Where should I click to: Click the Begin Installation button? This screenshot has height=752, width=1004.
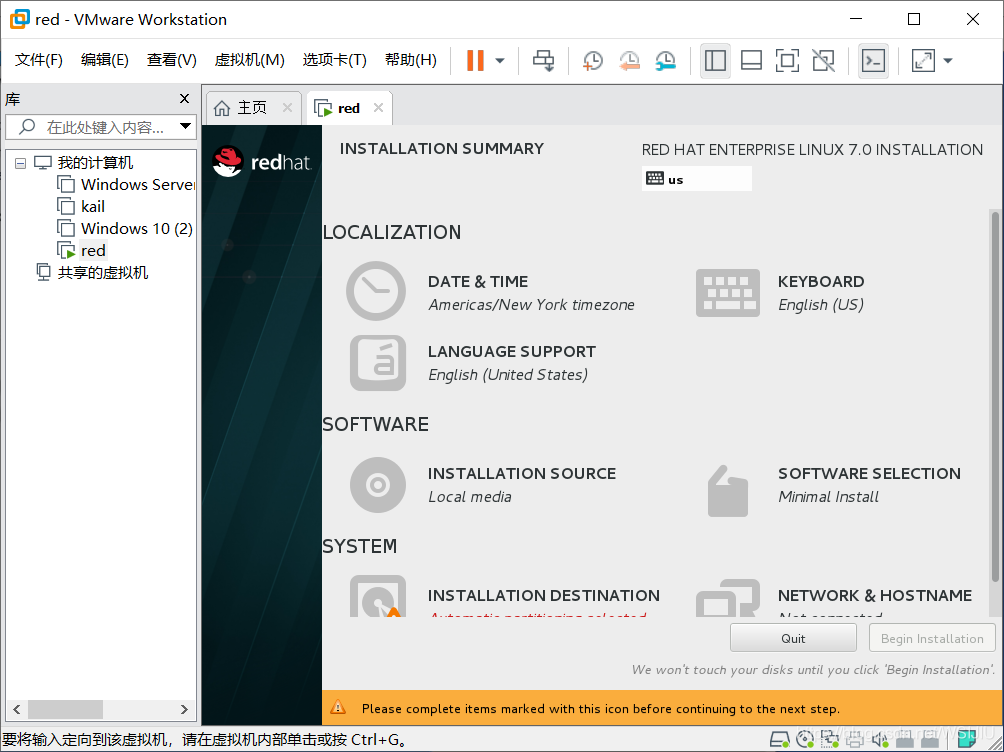932,638
